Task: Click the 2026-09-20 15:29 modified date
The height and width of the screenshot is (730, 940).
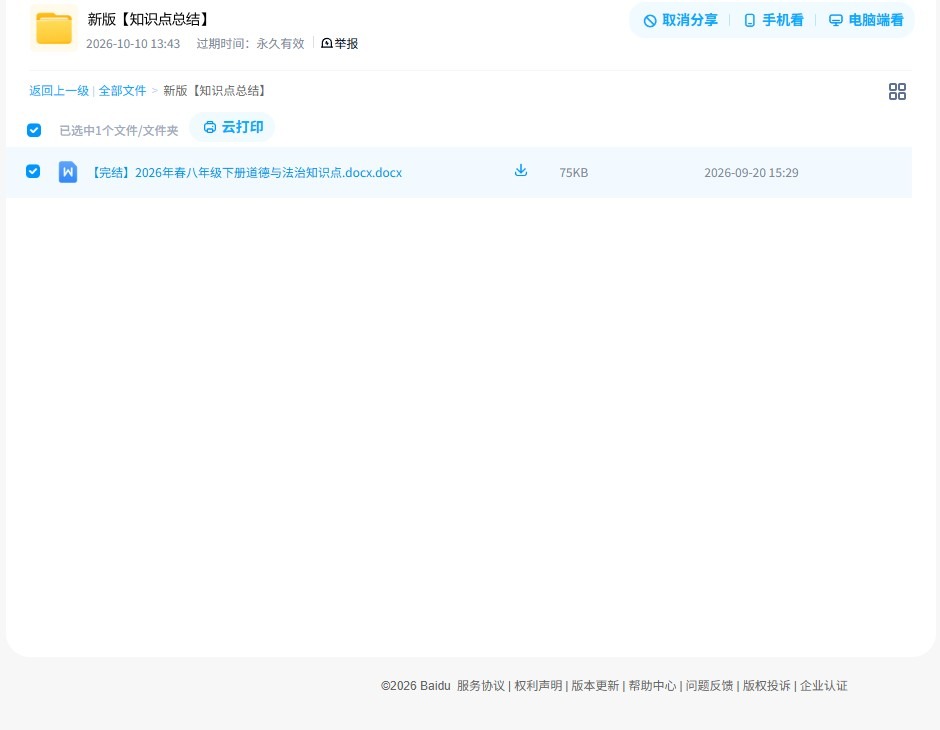Action: [x=751, y=173]
